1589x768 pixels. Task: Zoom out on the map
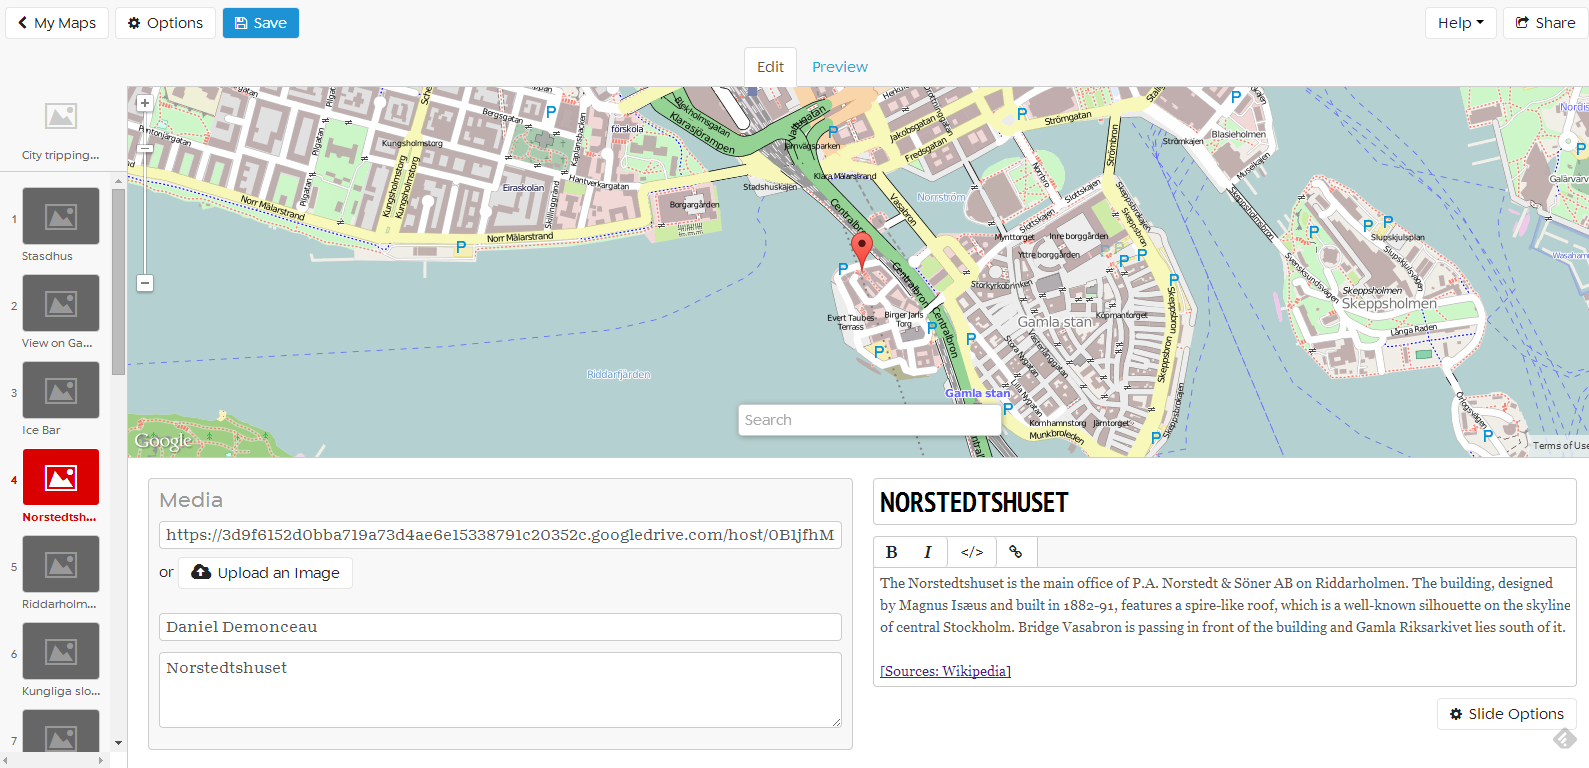(145, 283)
